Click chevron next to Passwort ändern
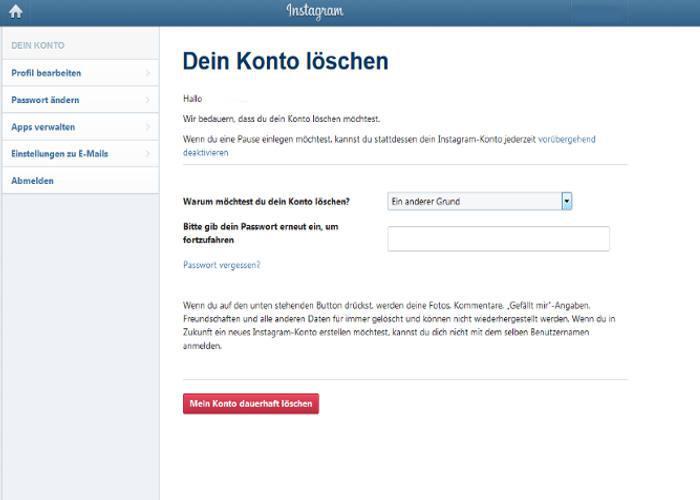700x500 pixels. pyautogui.click(x=148, y=100)
